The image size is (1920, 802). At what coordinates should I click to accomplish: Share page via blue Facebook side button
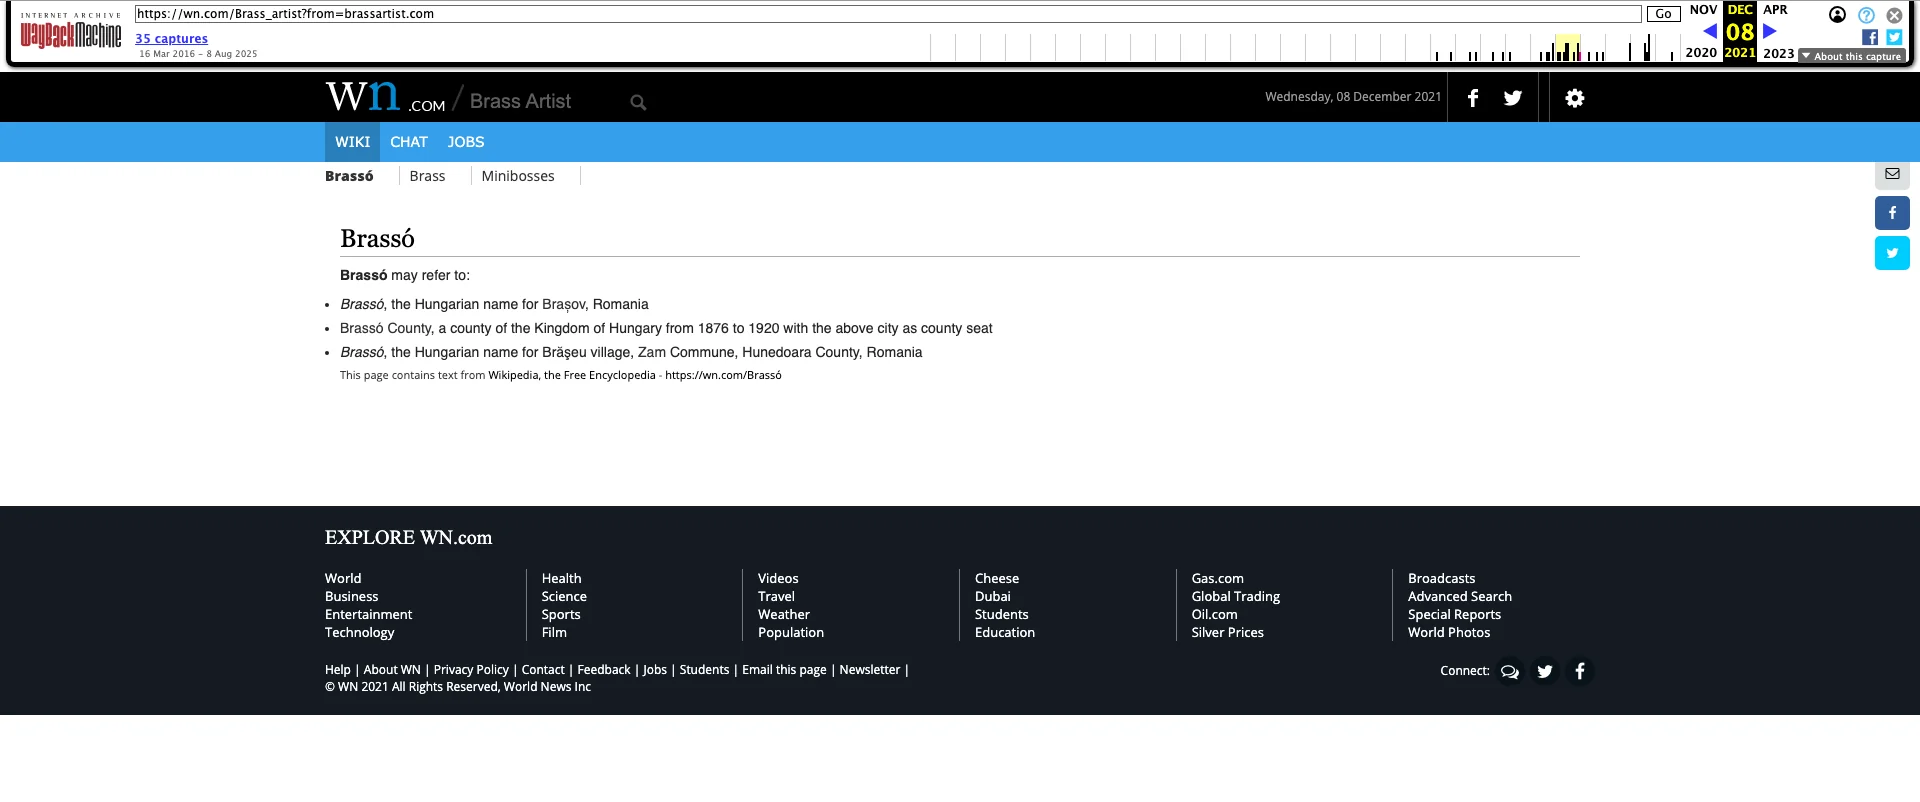(x=1891, y=213)
